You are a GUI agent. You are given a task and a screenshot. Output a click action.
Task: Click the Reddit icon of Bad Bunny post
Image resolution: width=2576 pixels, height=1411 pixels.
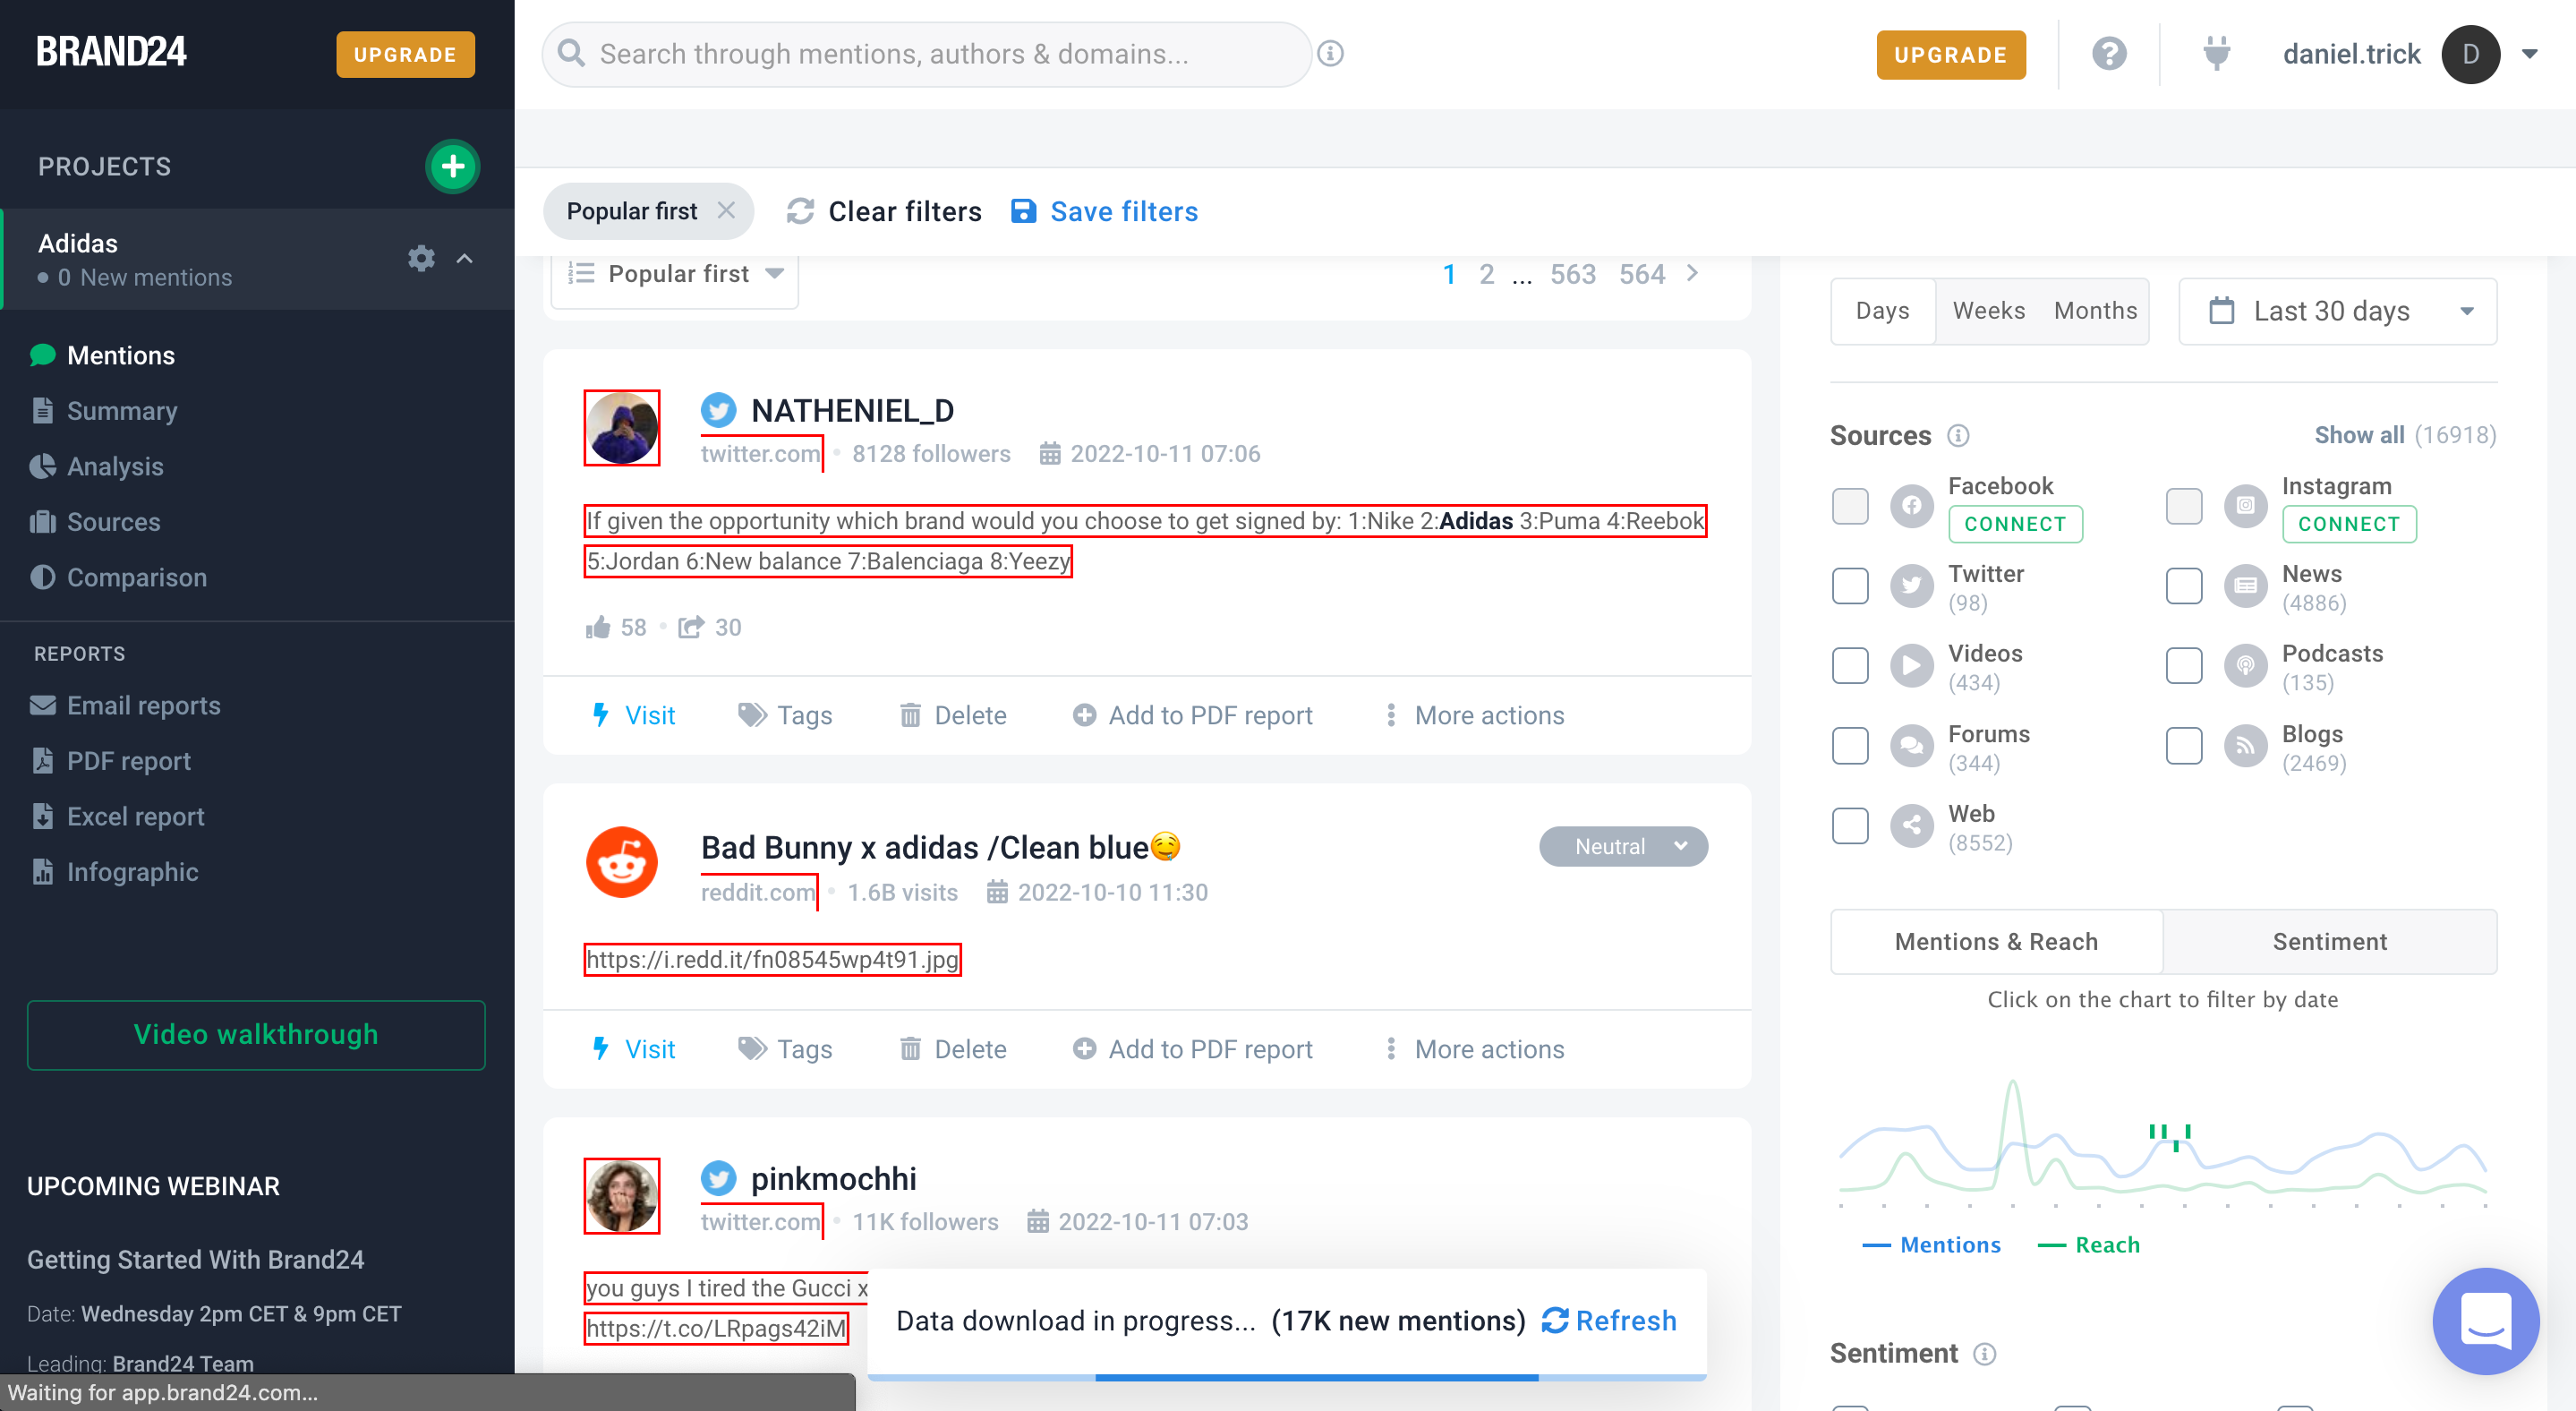click(622, 861)
